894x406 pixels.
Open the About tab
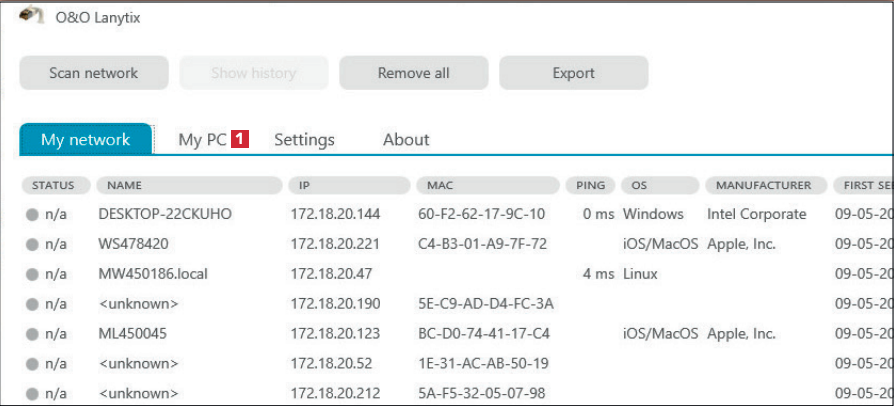tap(406, 140)
